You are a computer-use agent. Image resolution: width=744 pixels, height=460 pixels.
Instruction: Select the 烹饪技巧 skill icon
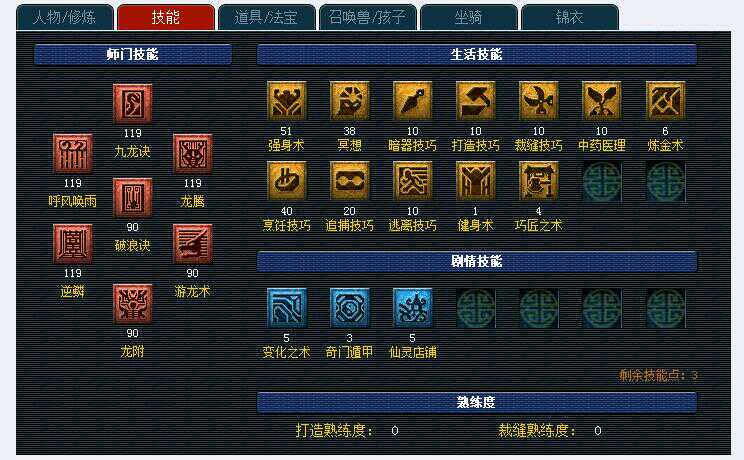[x=286, y=181]
